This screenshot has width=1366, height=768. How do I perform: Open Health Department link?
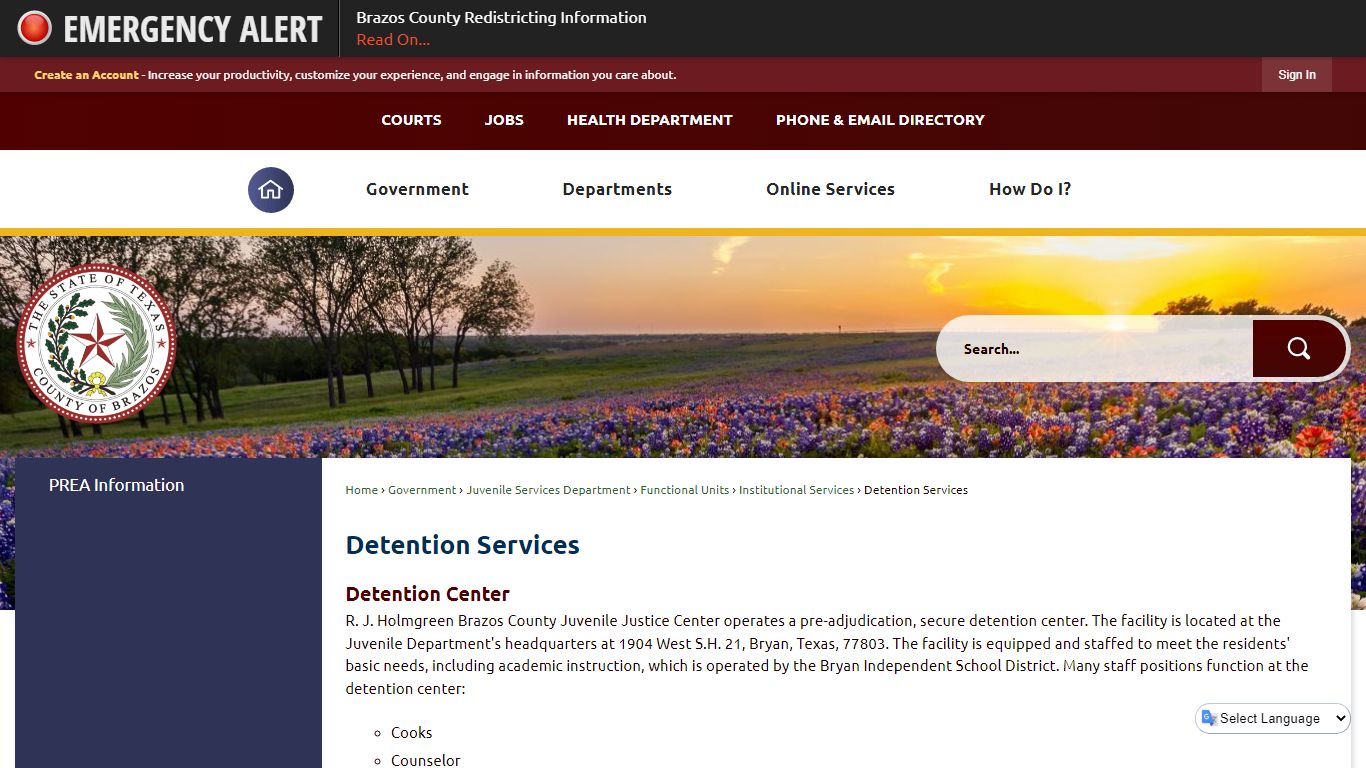point(650,120)
